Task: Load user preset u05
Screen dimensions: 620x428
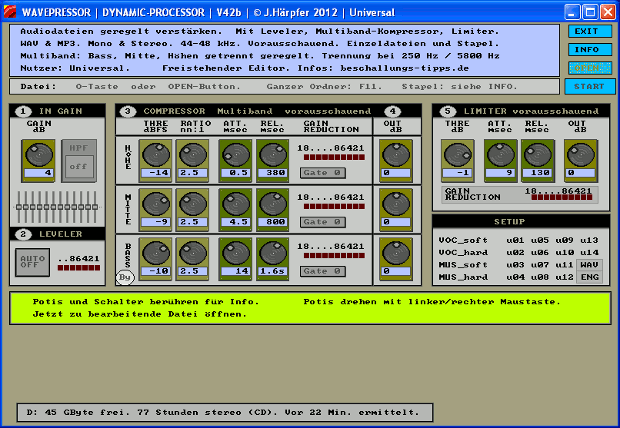Action: pos(540,240)
